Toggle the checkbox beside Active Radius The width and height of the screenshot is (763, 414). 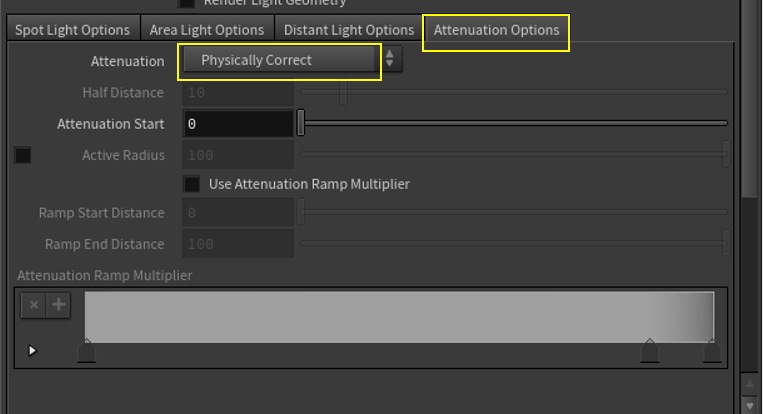point(23,155)
